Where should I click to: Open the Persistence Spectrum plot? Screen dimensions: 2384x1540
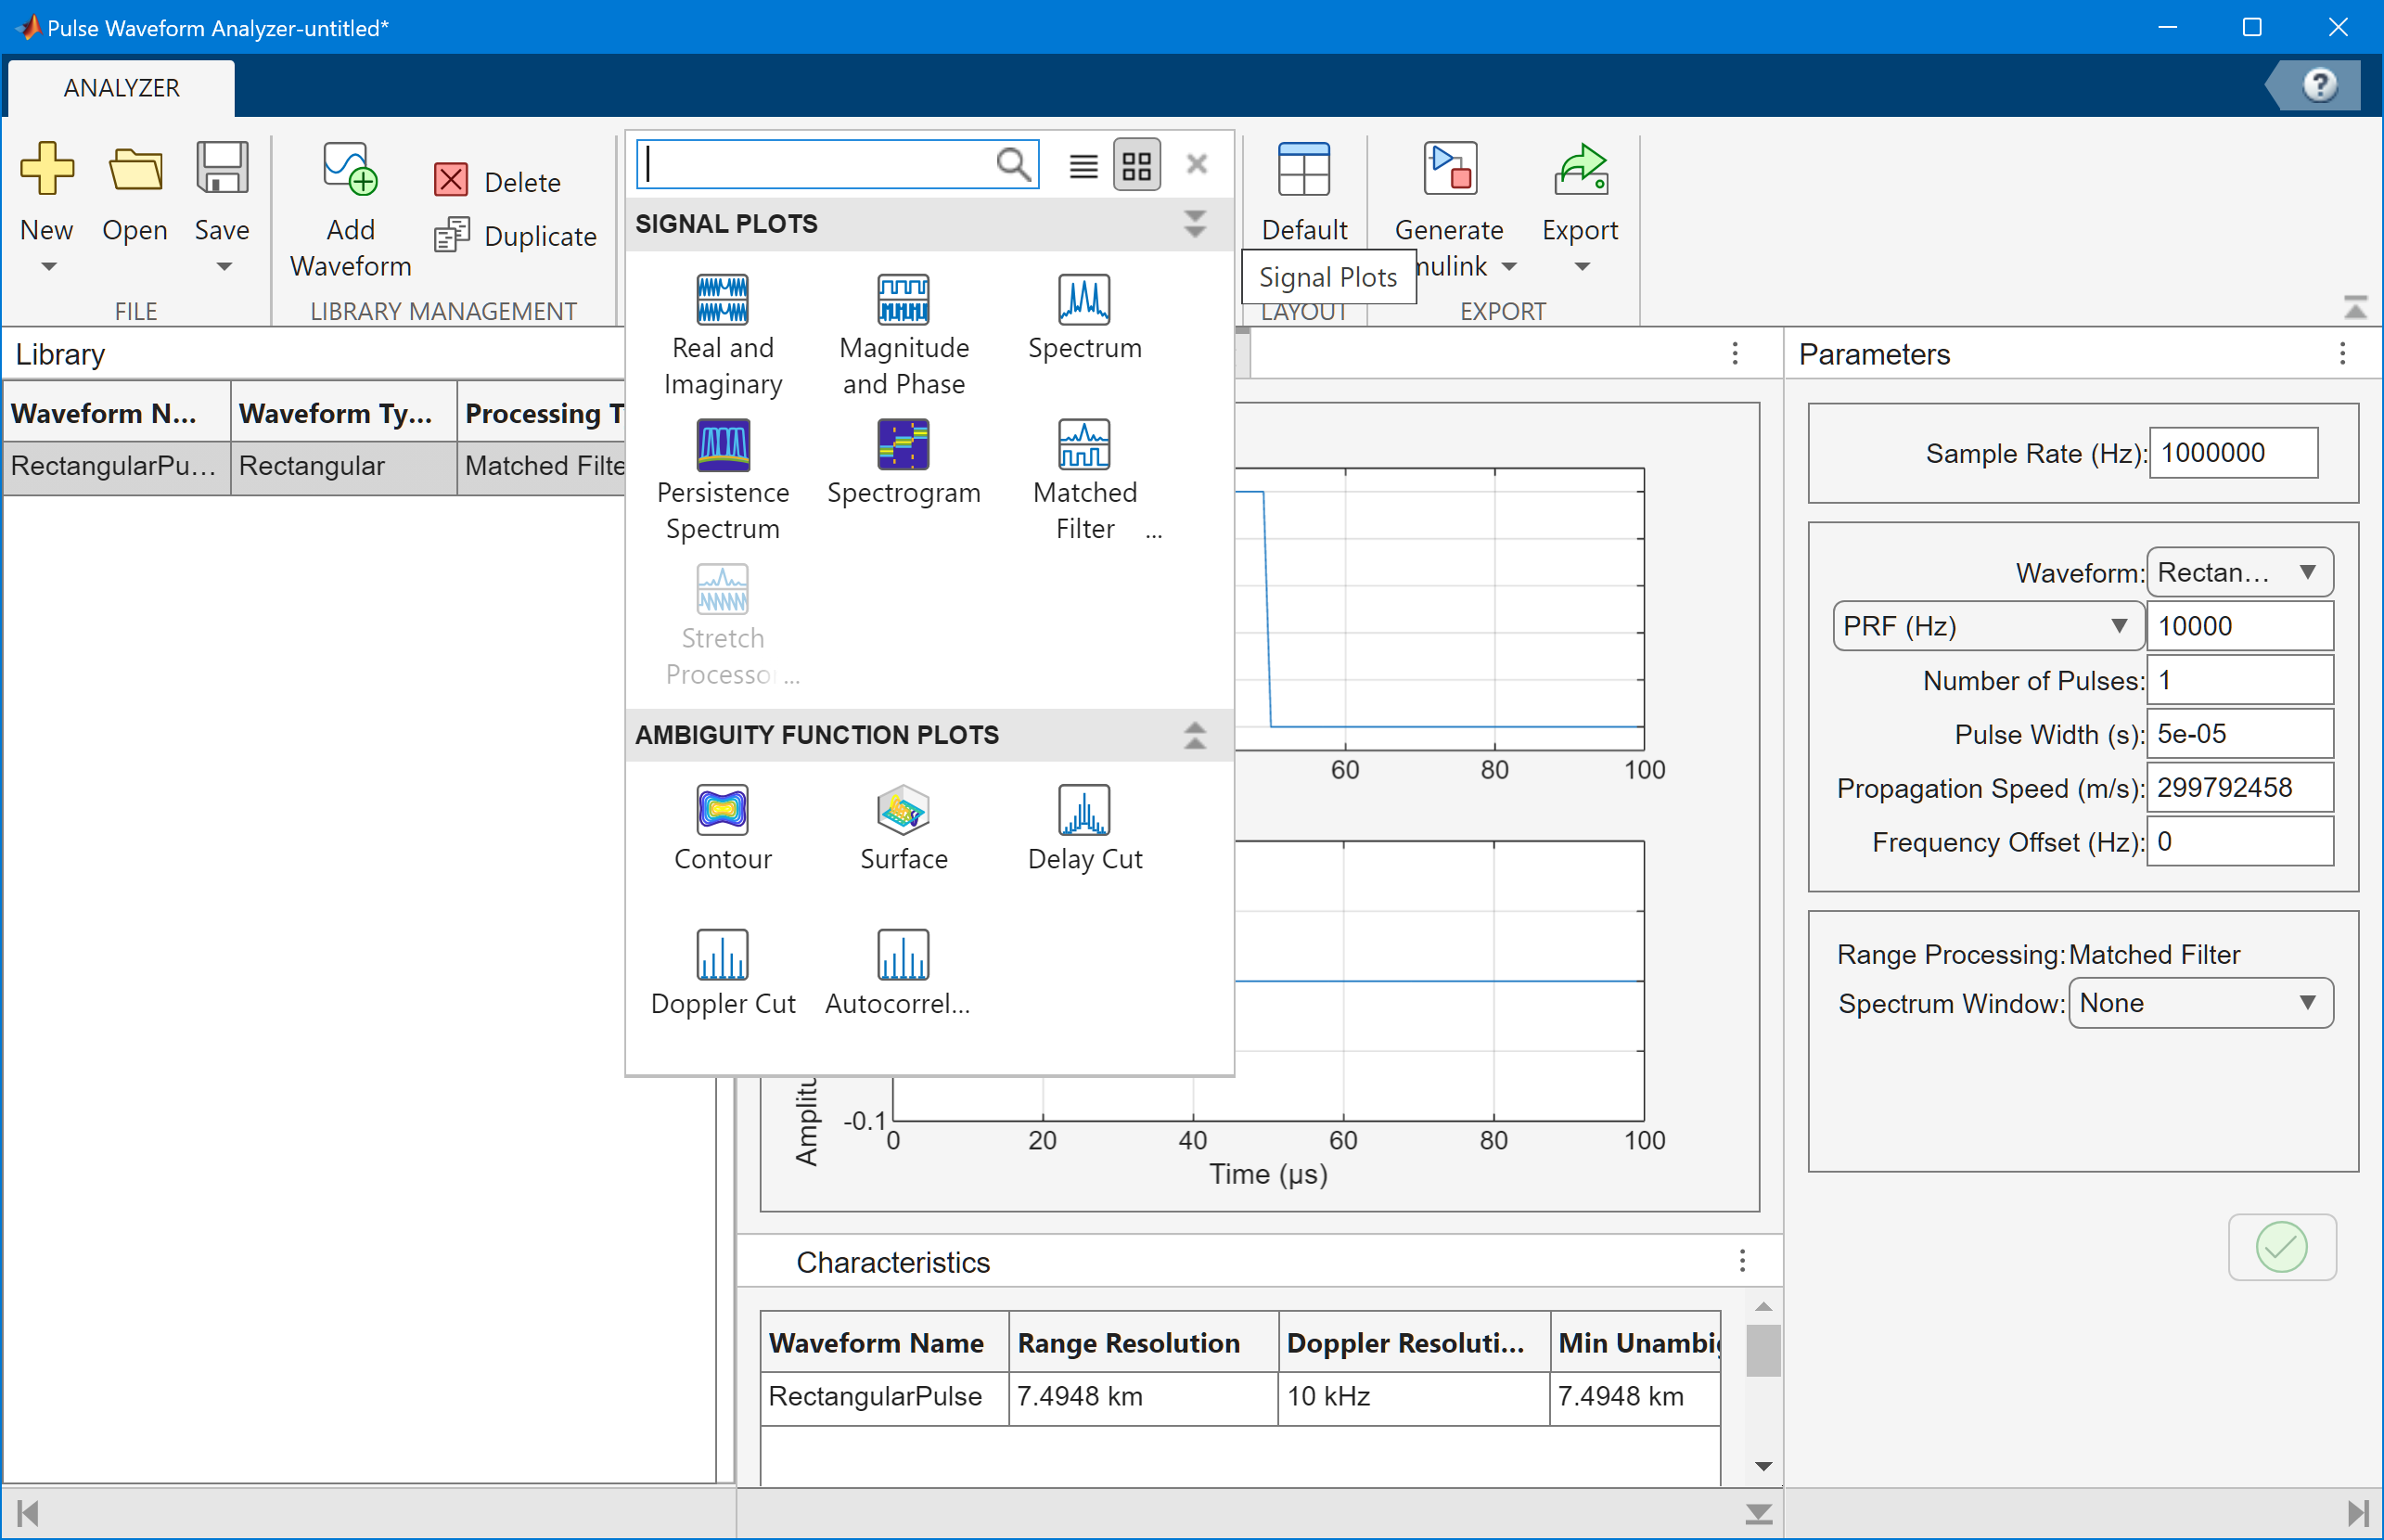pyautogui.click(x=722, y=446)
